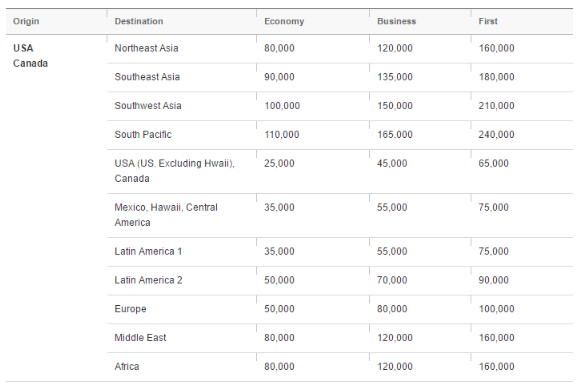Image resolution: width=580 pixels, height=389 pixels.
Task: Click Latin America 2 Business value 70,000
Action: (x=392, y=280)
